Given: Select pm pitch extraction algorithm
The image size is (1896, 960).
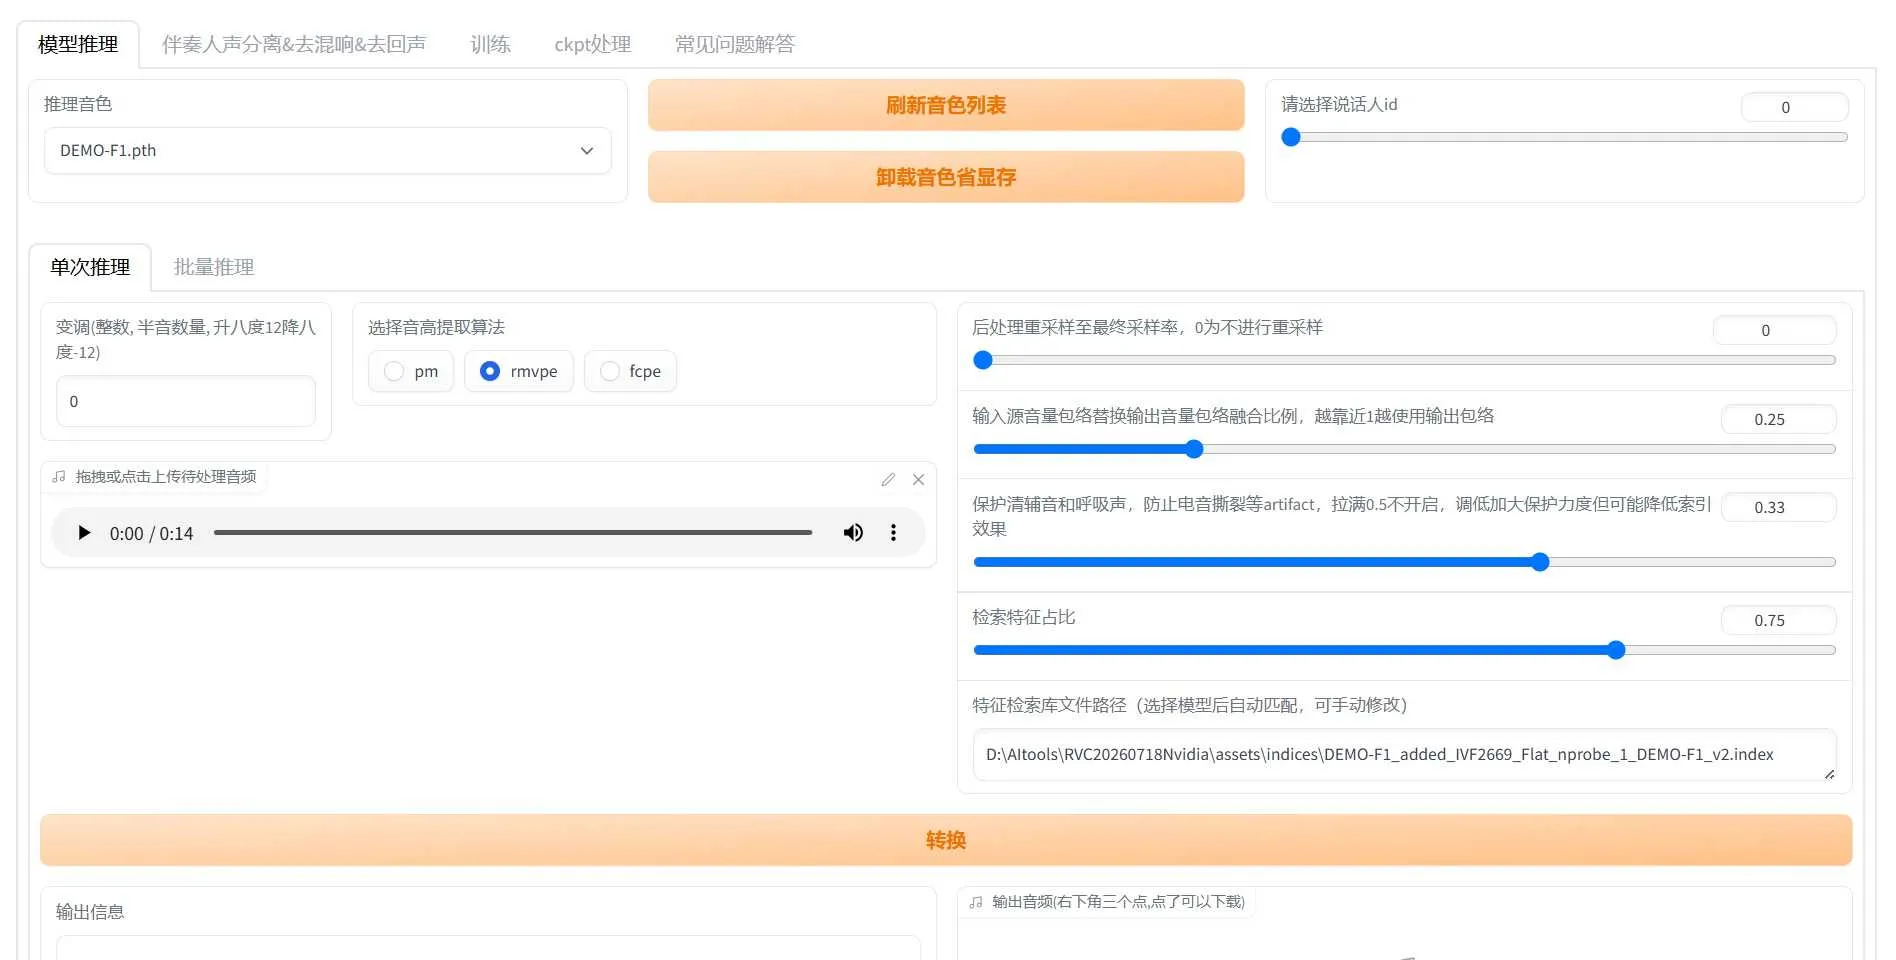Looking at the screenshot, I should [411, 371].
